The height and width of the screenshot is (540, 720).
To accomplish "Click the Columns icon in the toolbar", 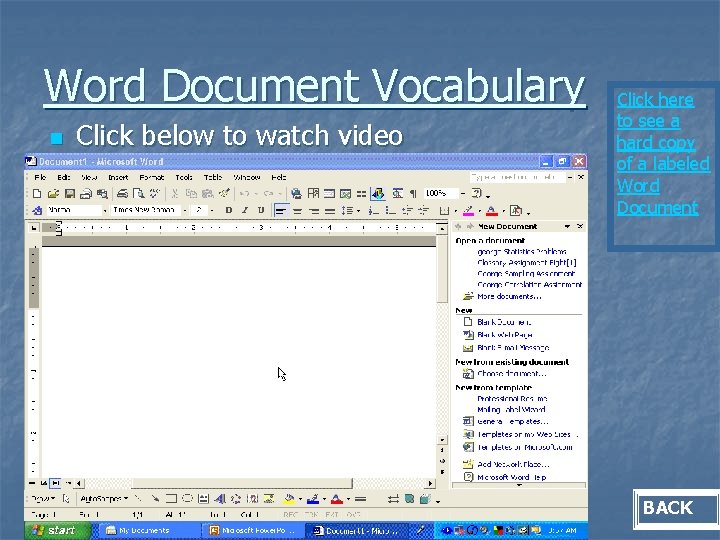I will [362, 194].
